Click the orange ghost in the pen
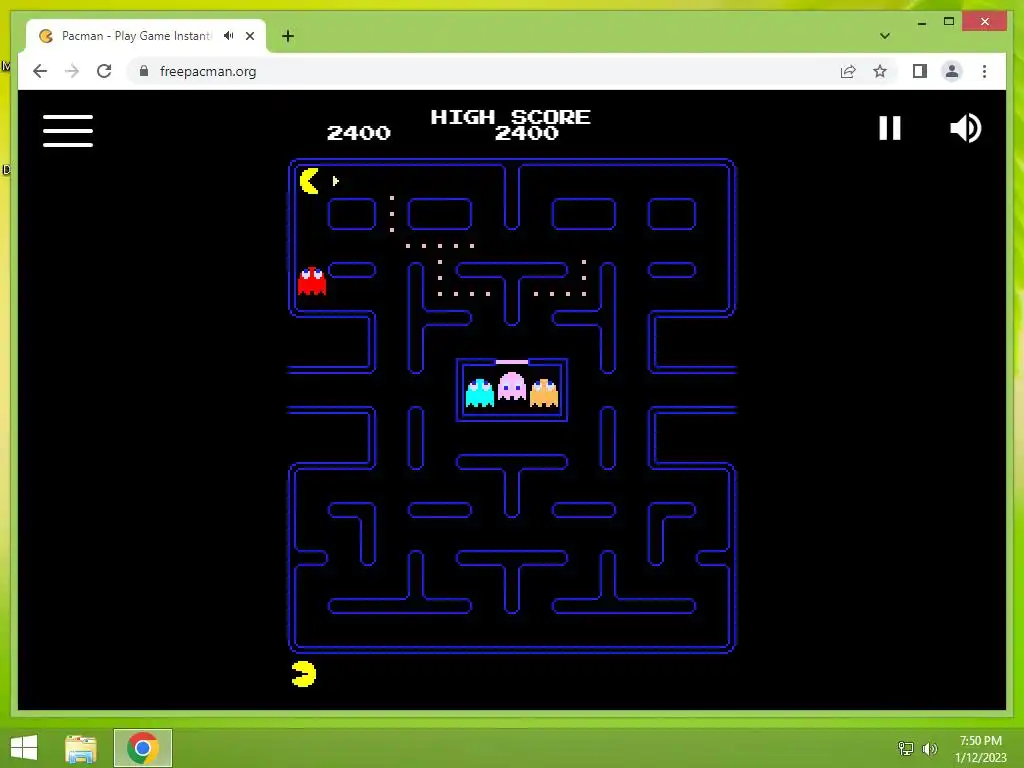The image size is (1024, 768). click(544, 392)
